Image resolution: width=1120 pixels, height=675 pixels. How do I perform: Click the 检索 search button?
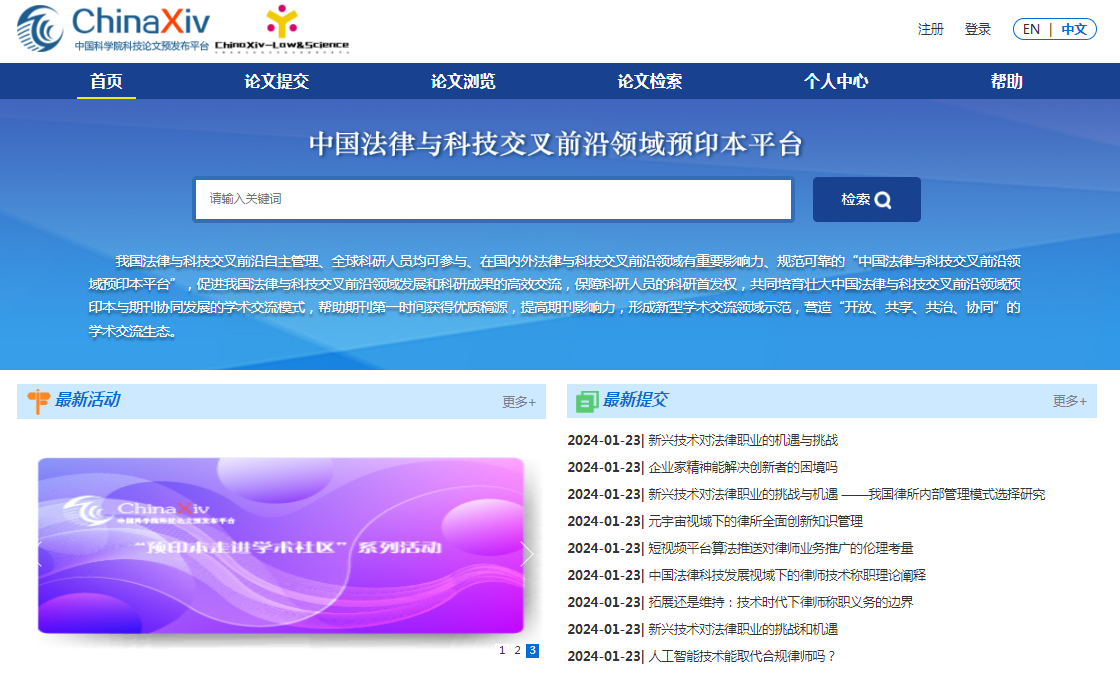866,199
